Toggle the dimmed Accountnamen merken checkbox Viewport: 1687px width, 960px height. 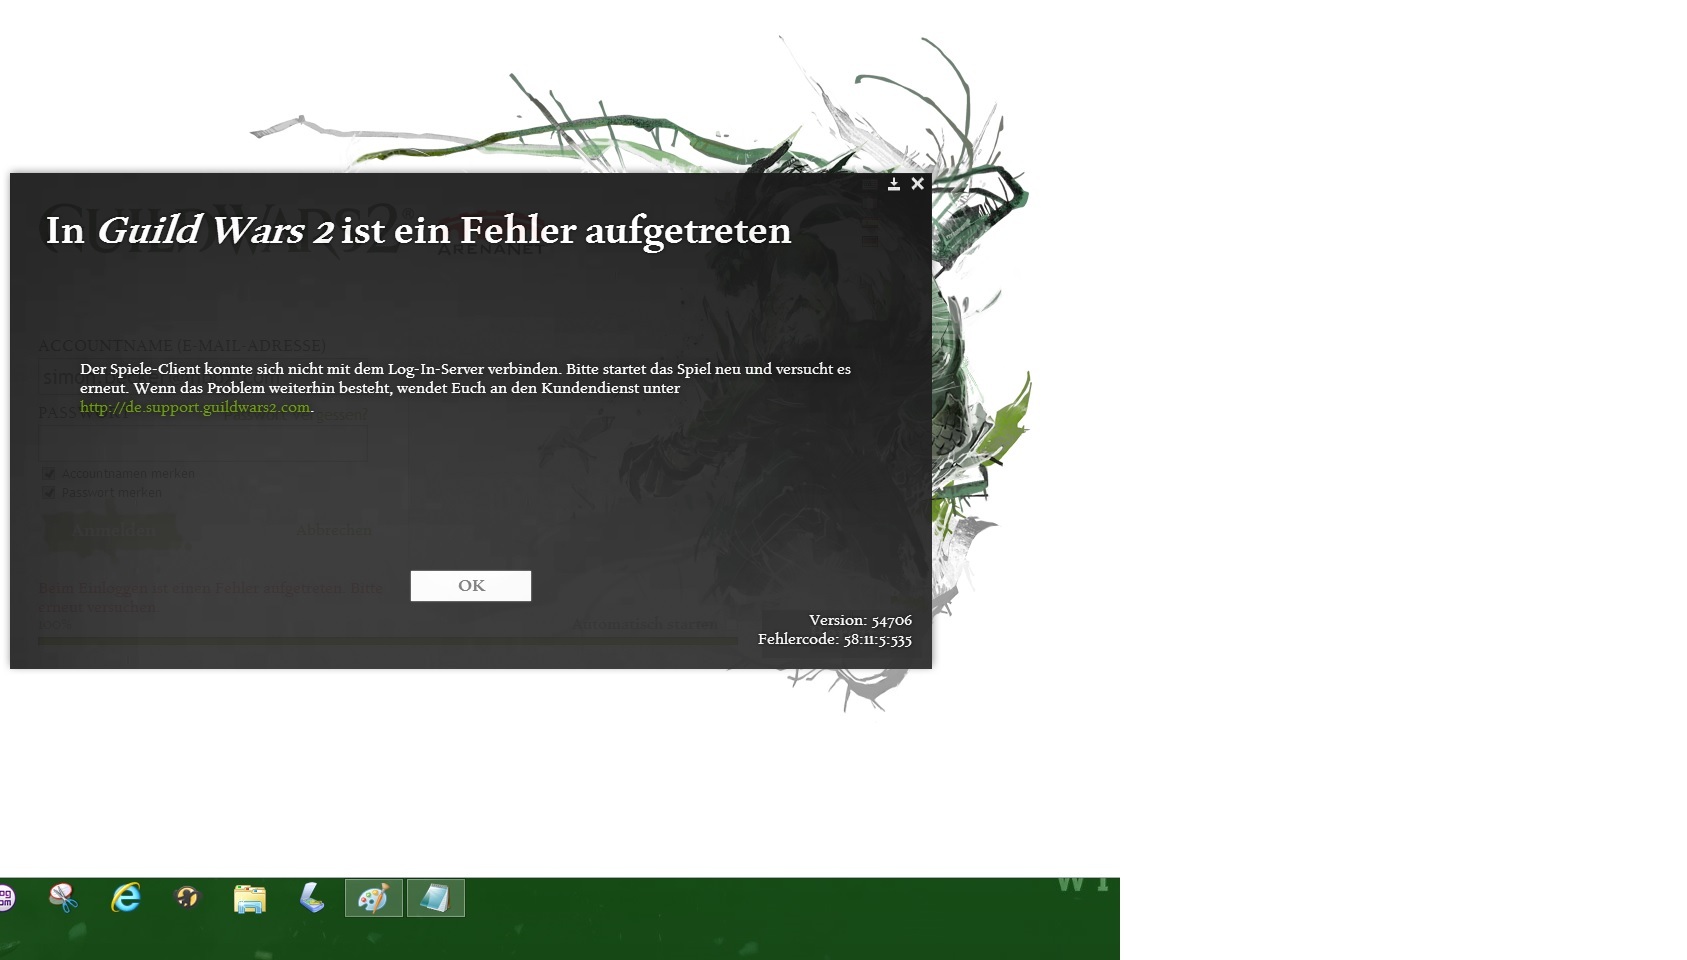coord(48,473)
